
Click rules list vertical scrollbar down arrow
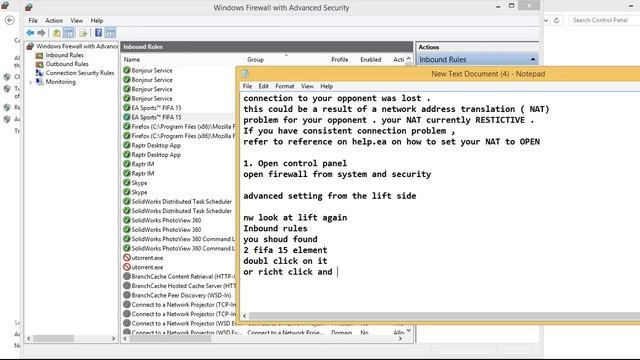click(409, 330)
